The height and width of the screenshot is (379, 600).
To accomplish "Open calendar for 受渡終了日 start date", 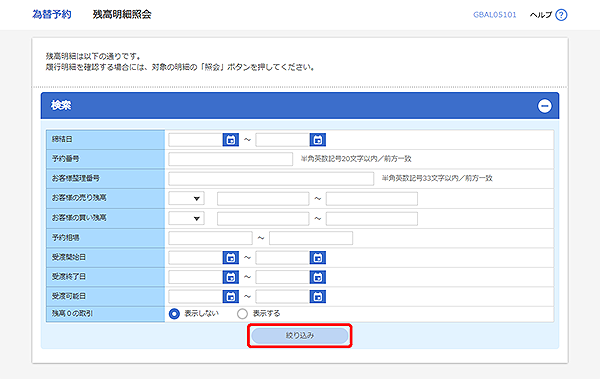I will pos(230,277).
